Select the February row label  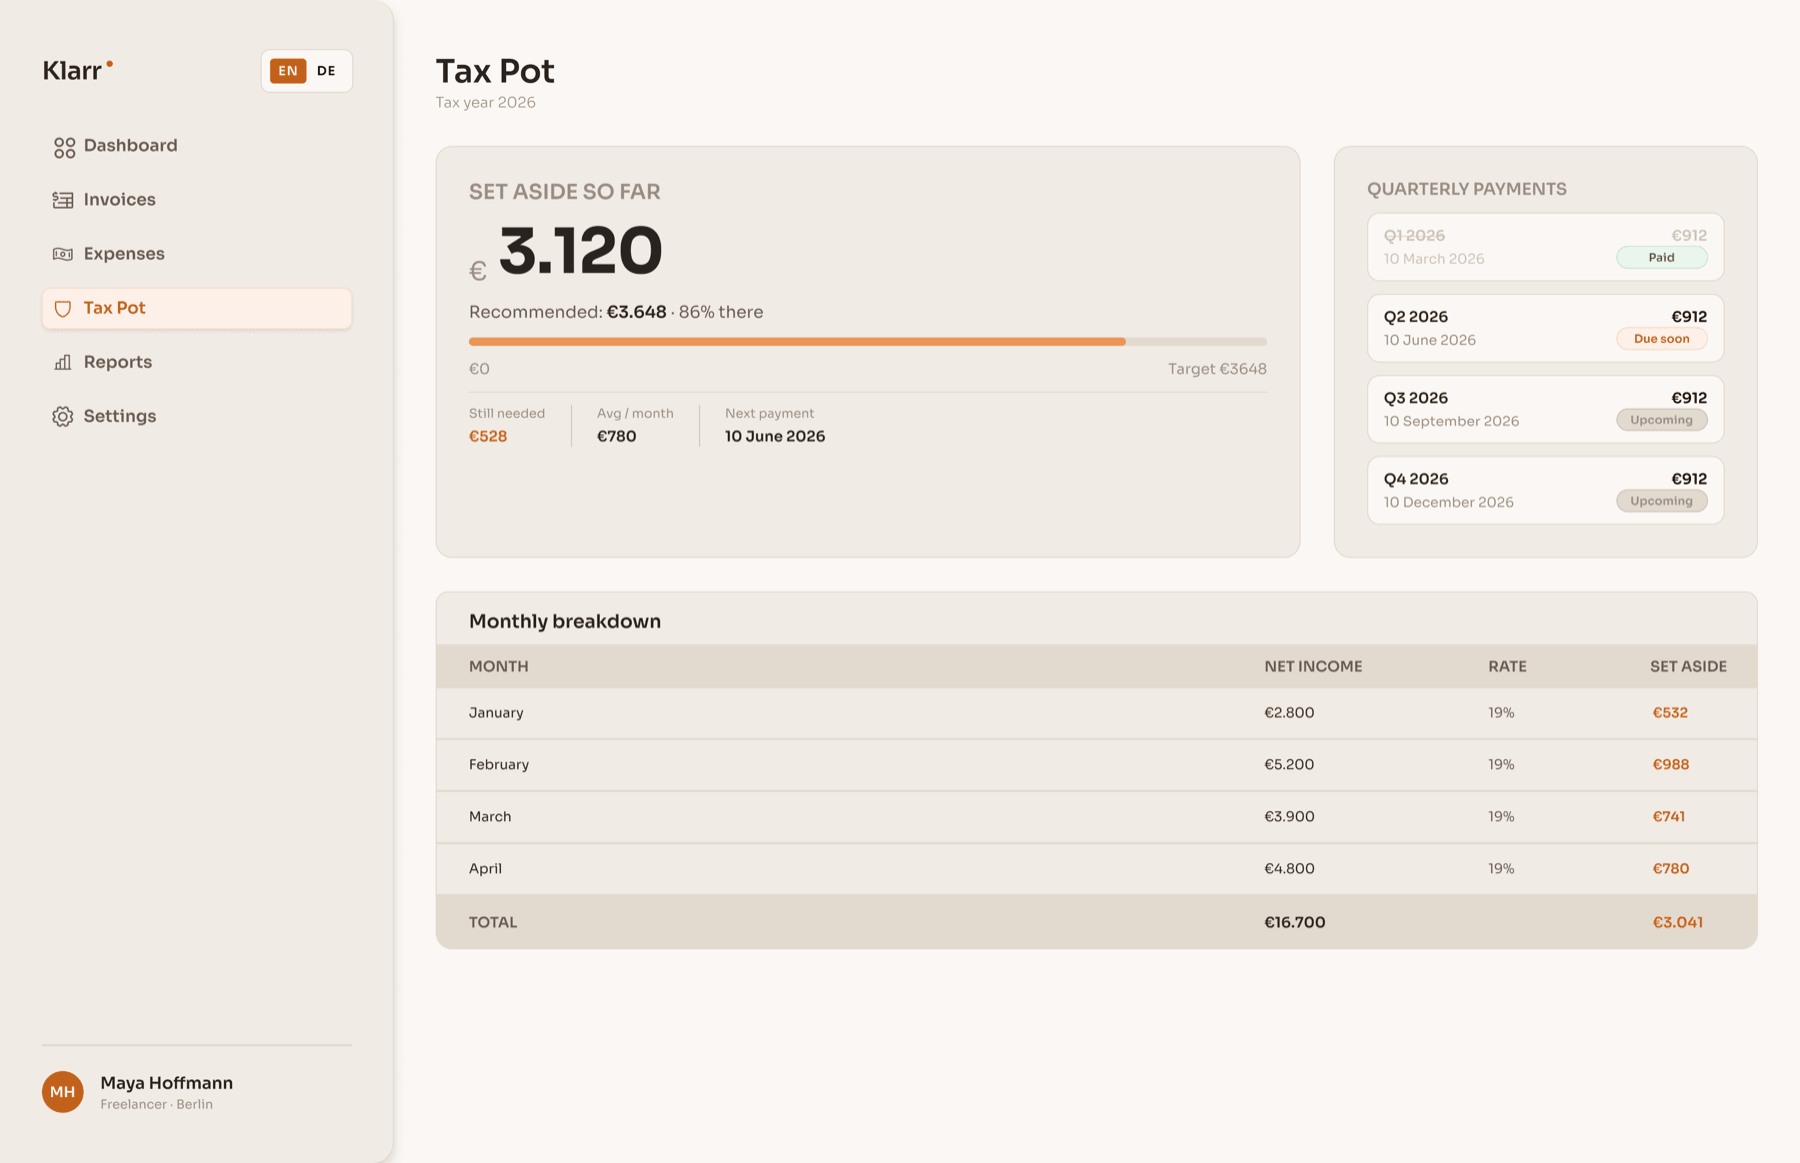[x=499, y=764]
